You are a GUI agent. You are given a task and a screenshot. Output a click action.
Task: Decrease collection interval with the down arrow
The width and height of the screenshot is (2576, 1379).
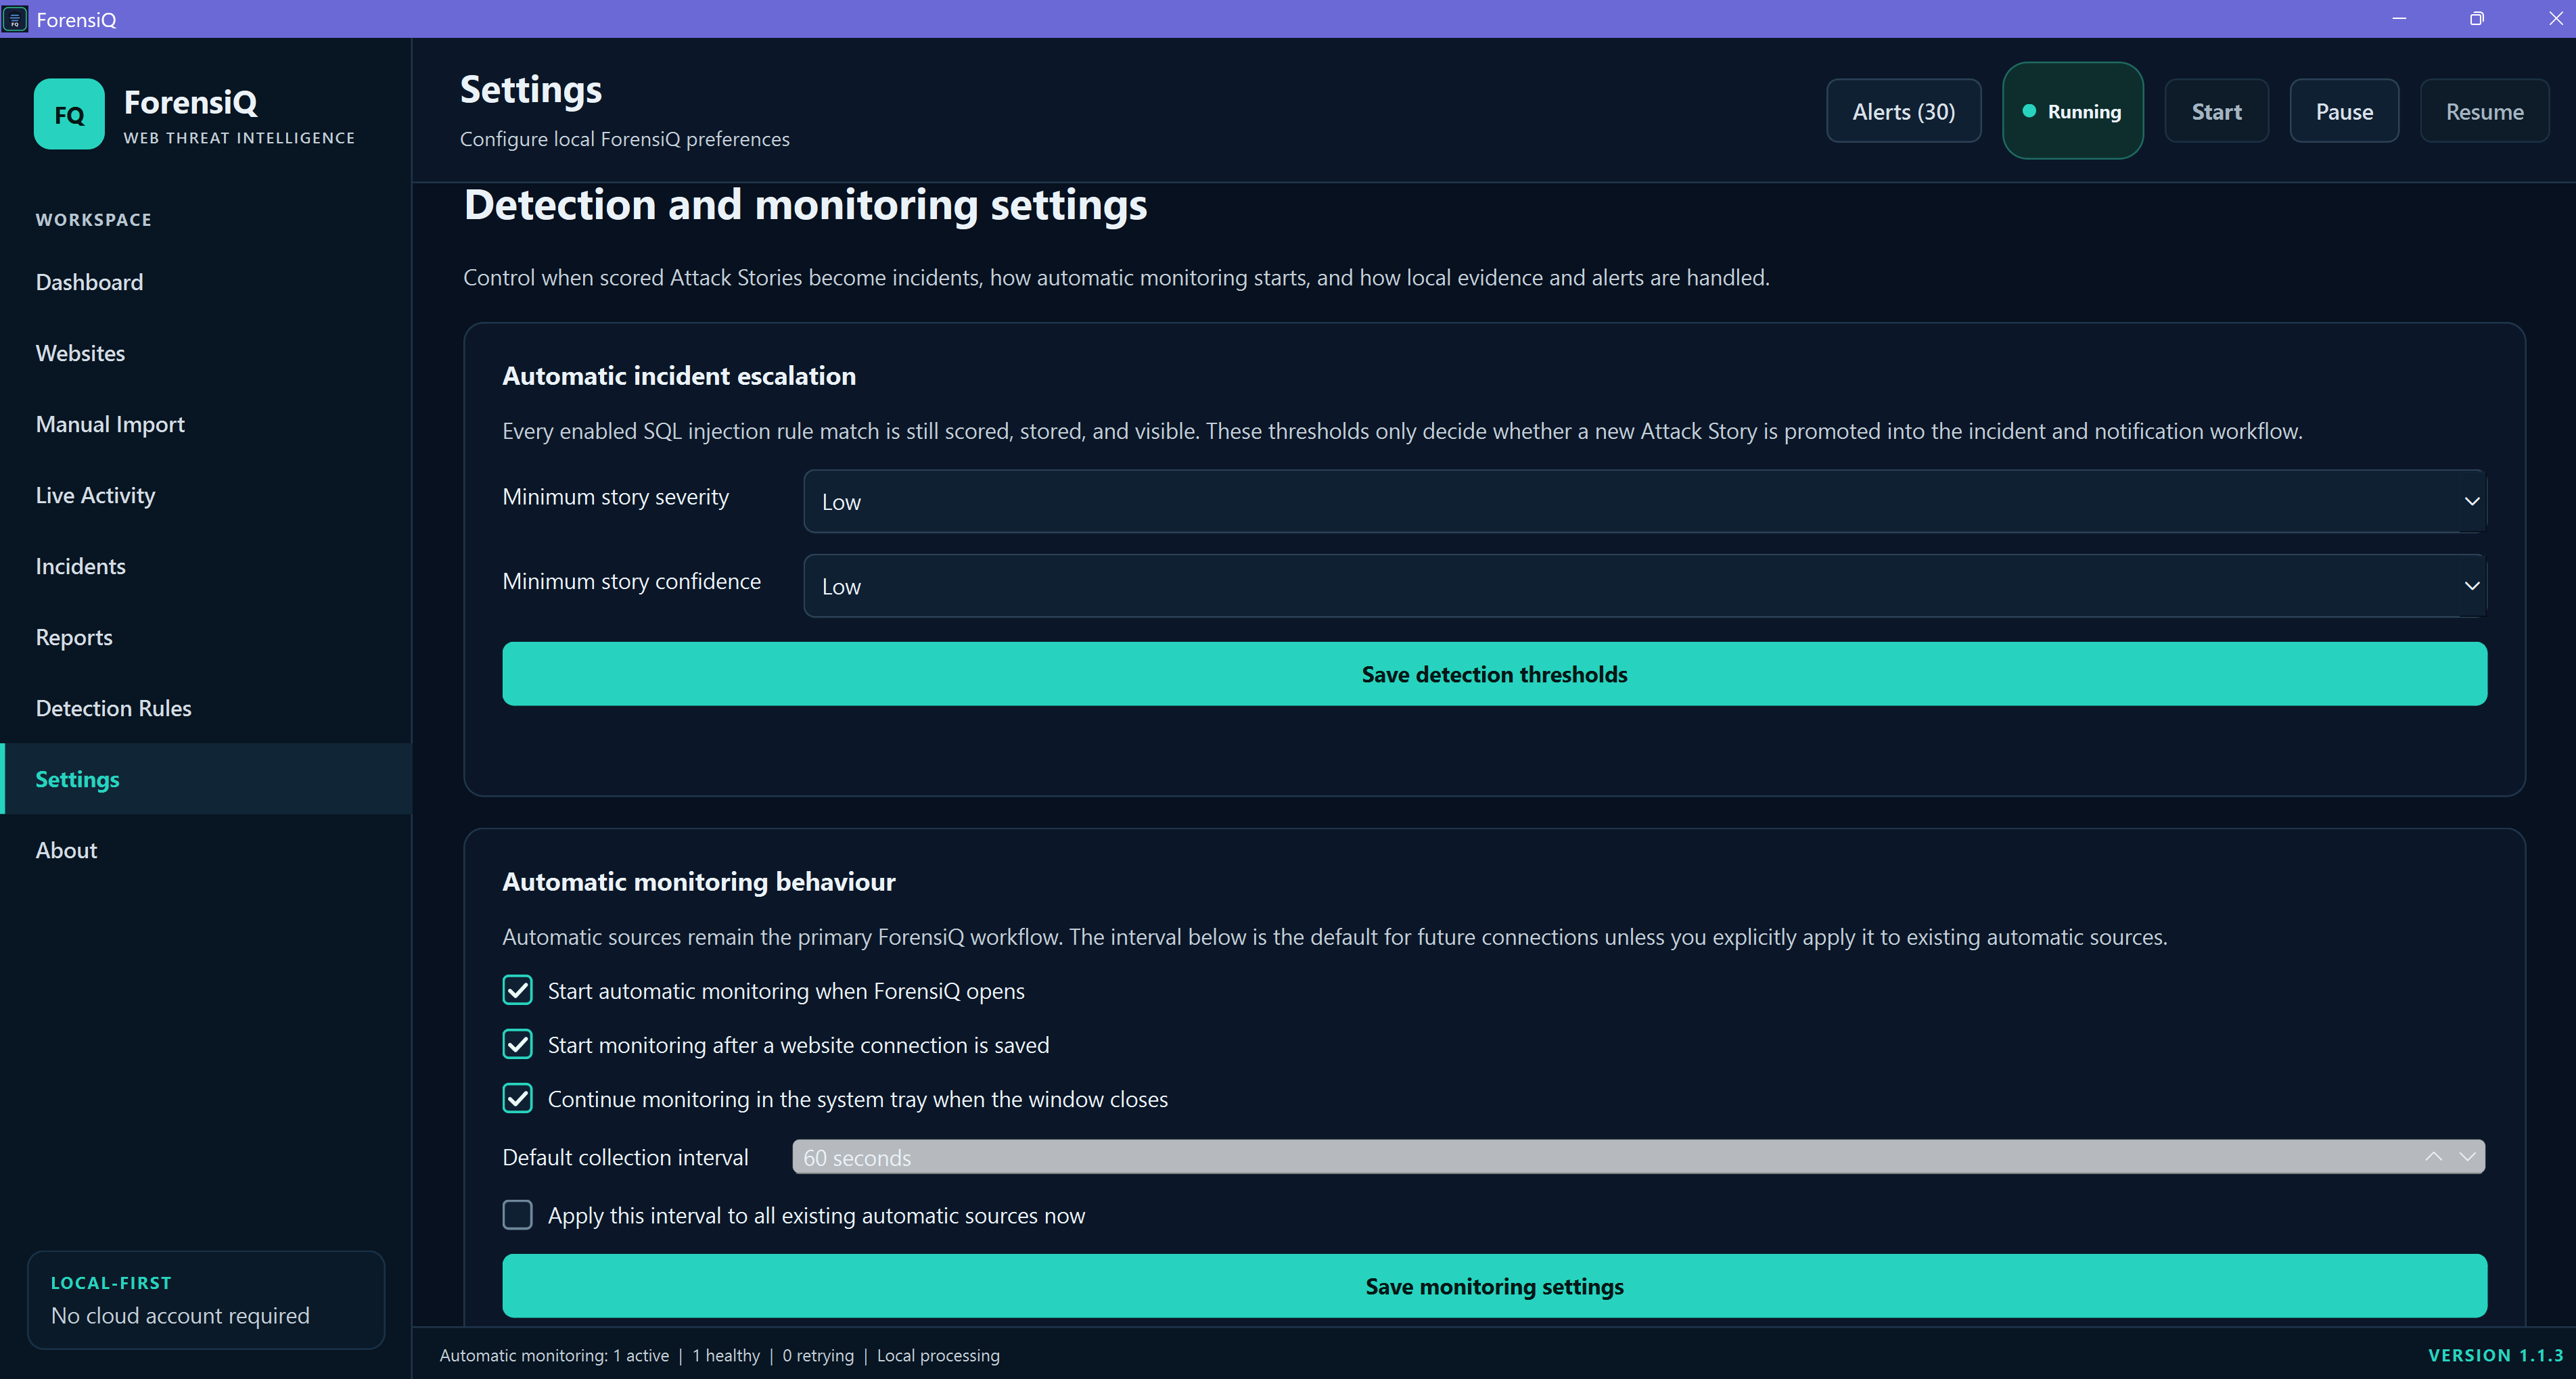click(x=2467, y=1157)
